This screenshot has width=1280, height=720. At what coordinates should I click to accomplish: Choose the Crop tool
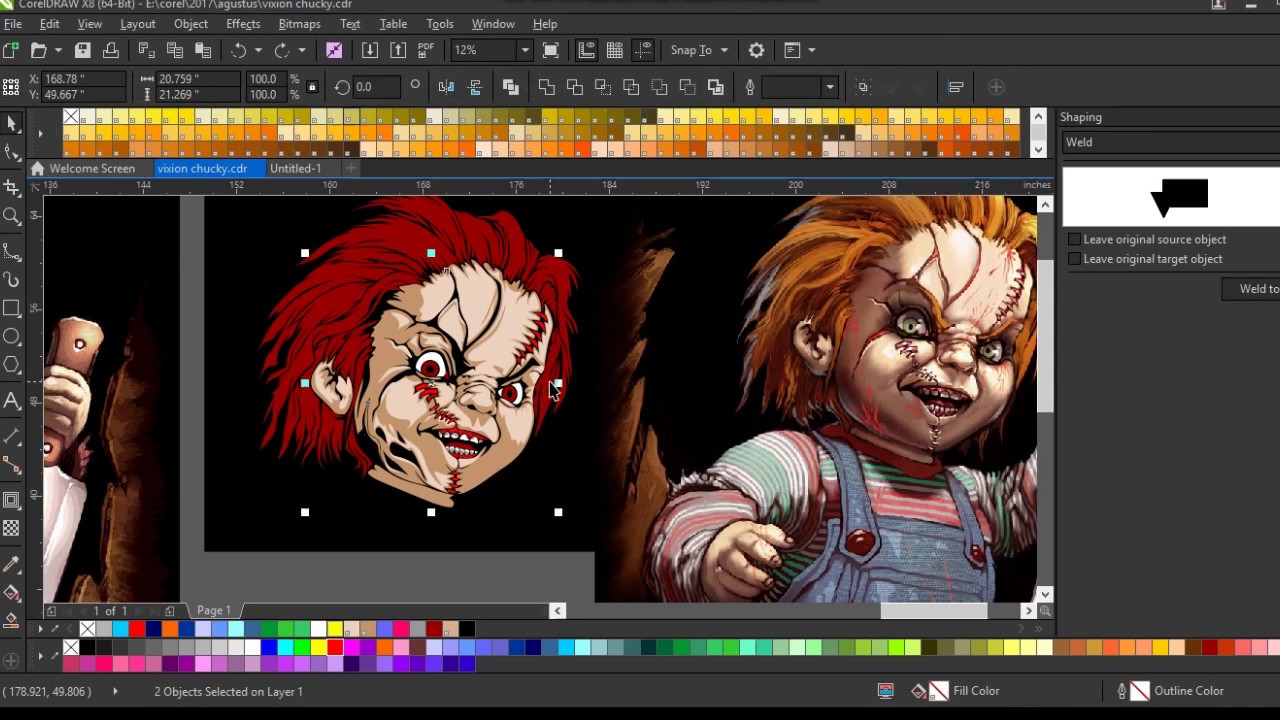tap(12, 187)
